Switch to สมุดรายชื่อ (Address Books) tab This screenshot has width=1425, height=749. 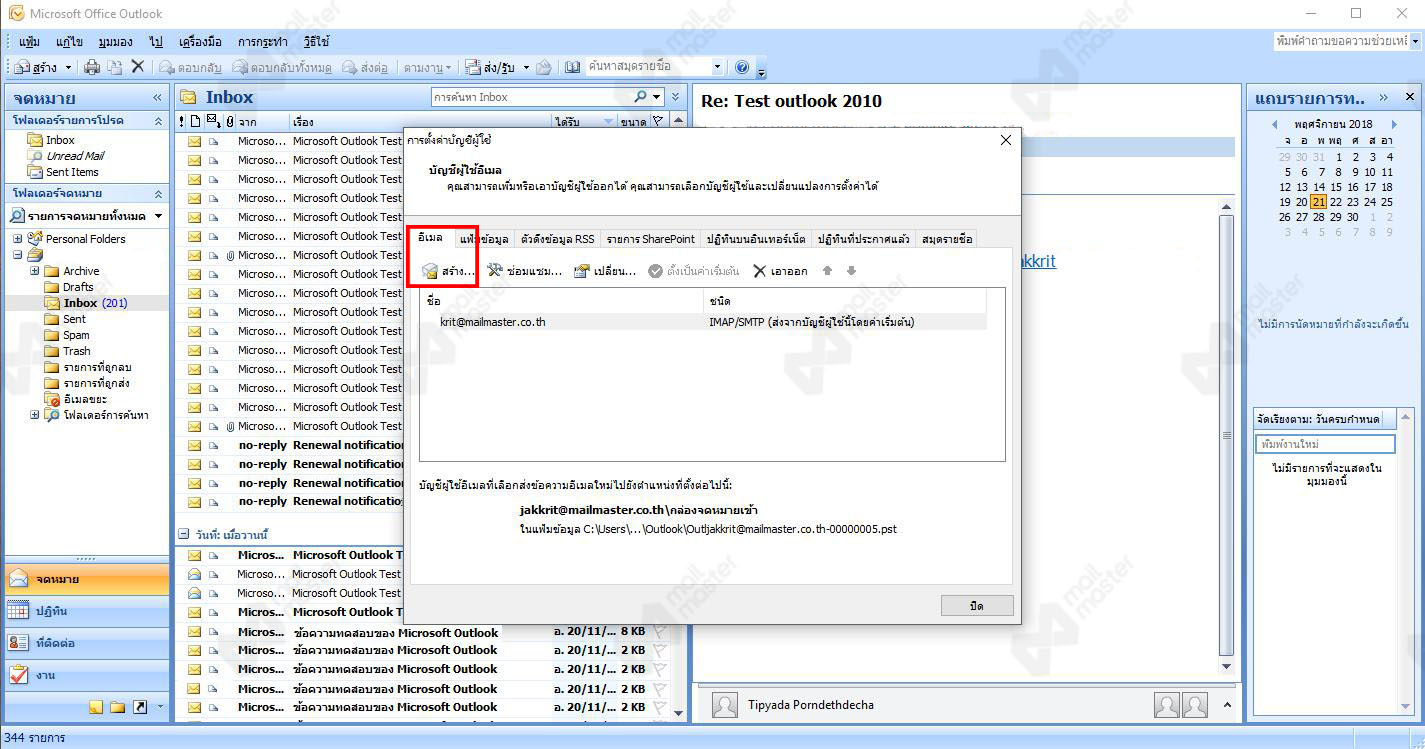(x=946, y=239)
